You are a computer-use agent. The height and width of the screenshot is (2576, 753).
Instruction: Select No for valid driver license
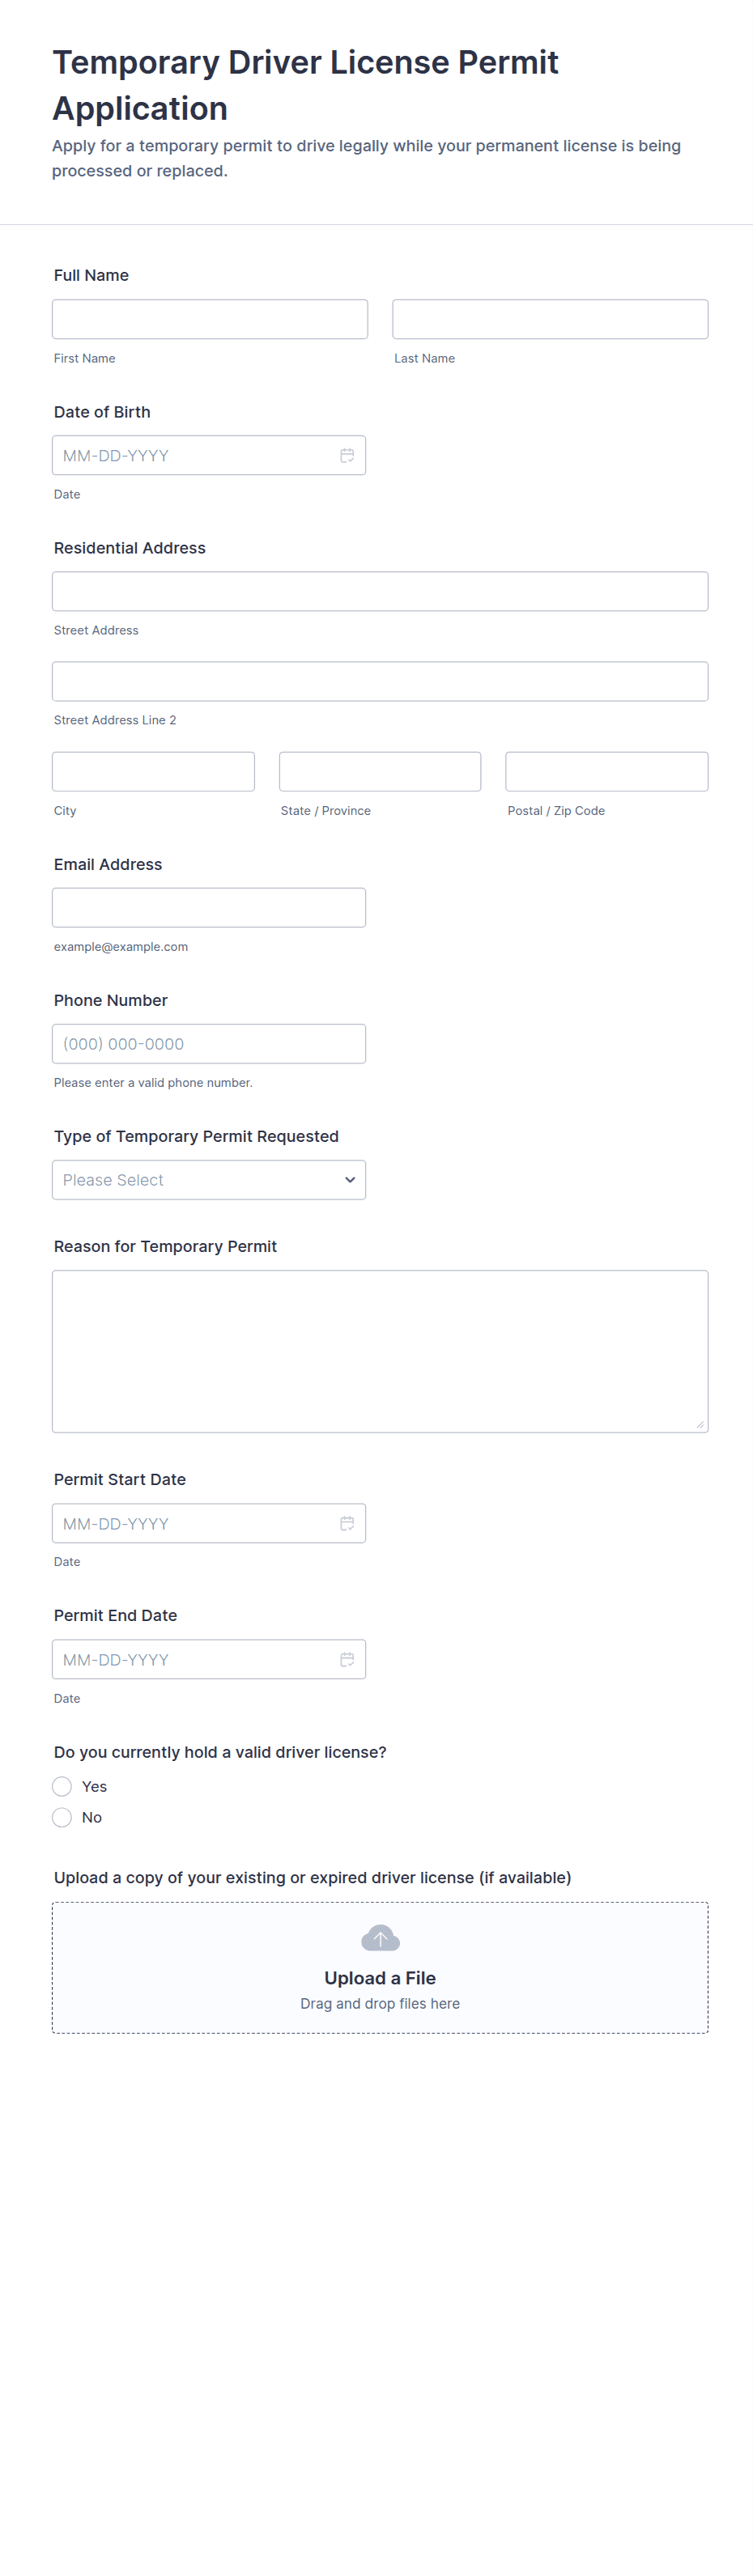coord(62,1817)
